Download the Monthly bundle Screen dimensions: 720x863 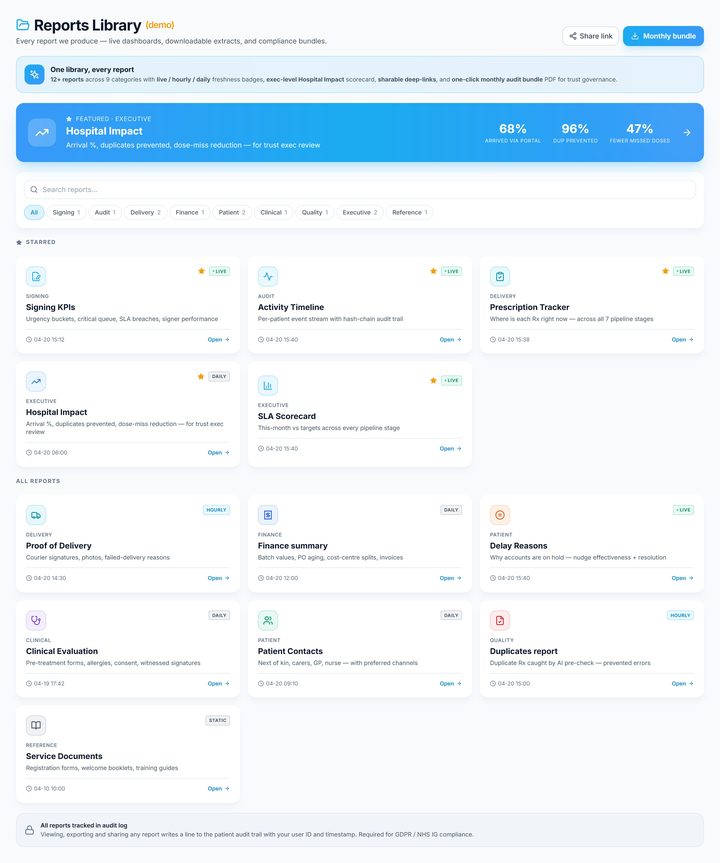[663, 36]
